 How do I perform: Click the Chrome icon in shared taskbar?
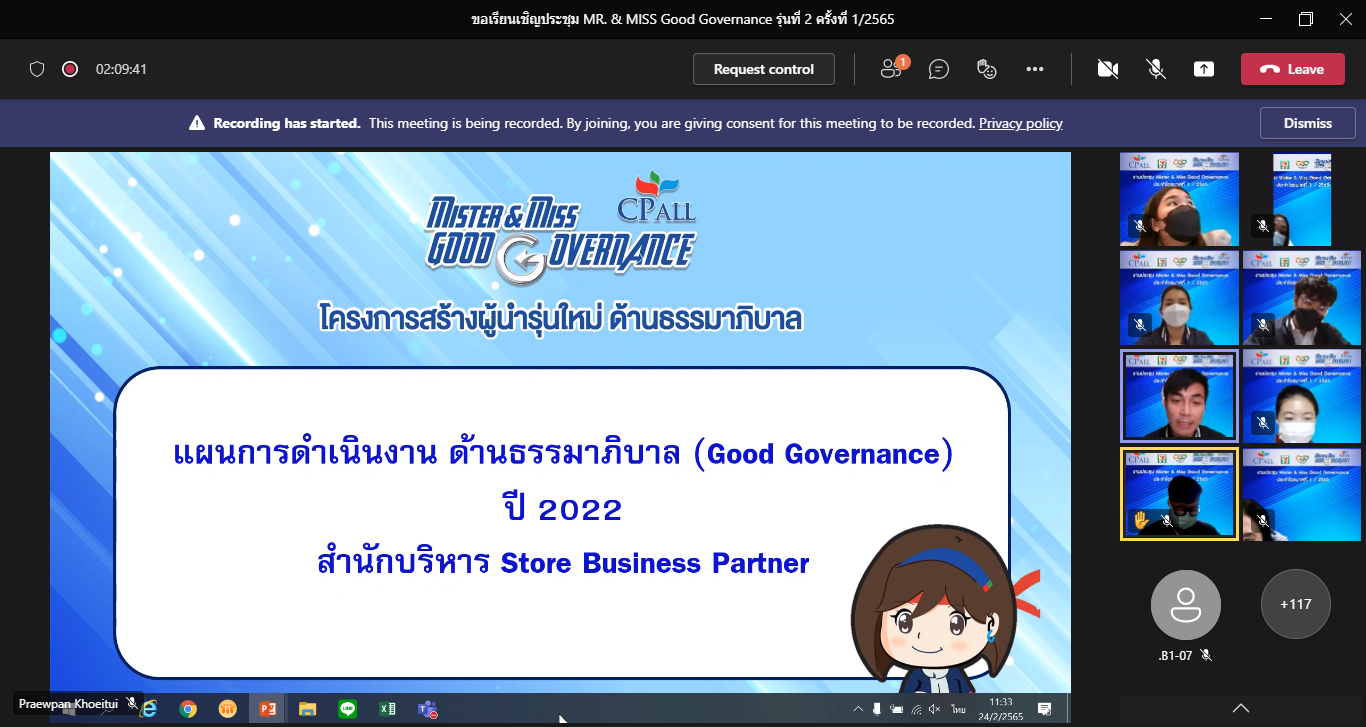pos(188,709)
